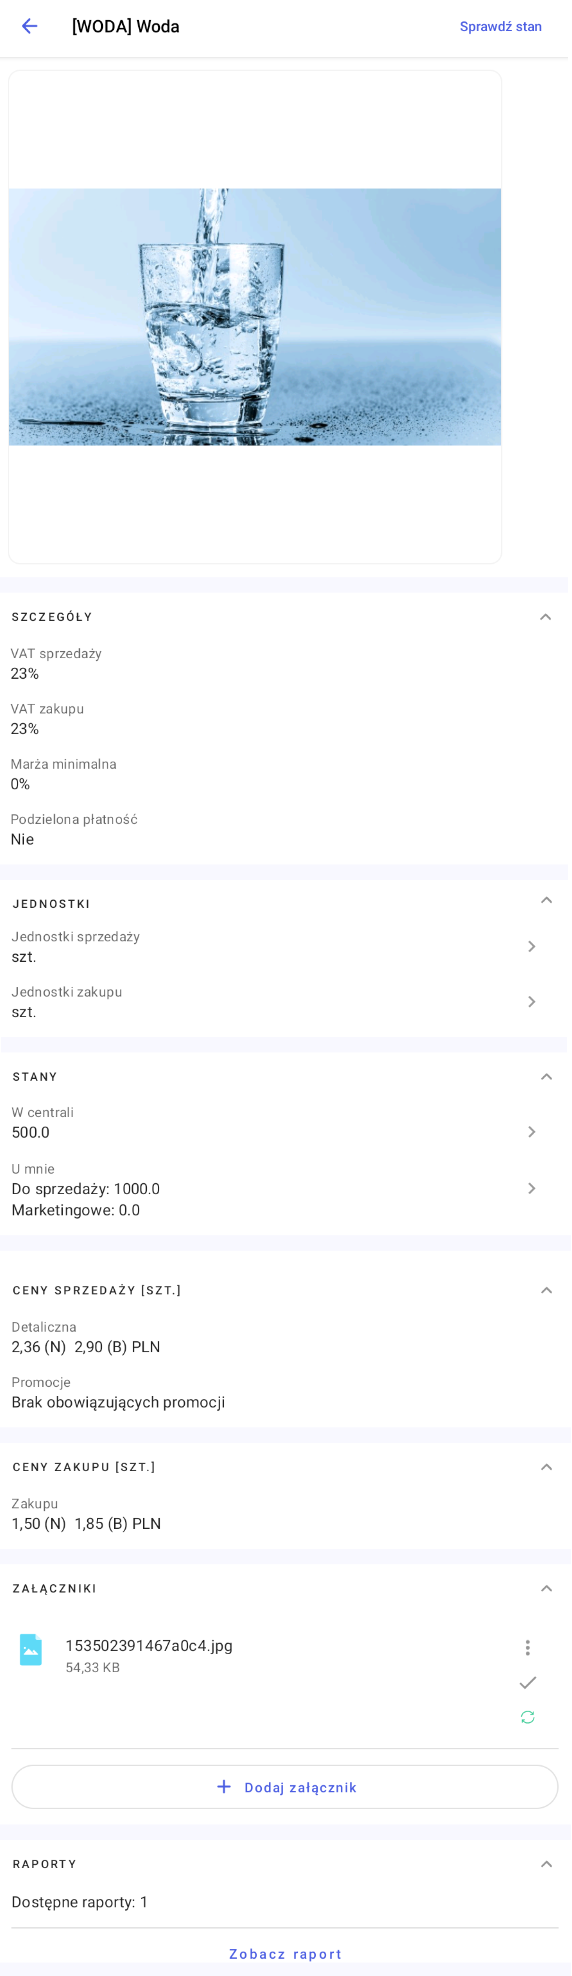
Task: Tap the checkmark icon beside the attachment
Action: [x=528, y=1683]
